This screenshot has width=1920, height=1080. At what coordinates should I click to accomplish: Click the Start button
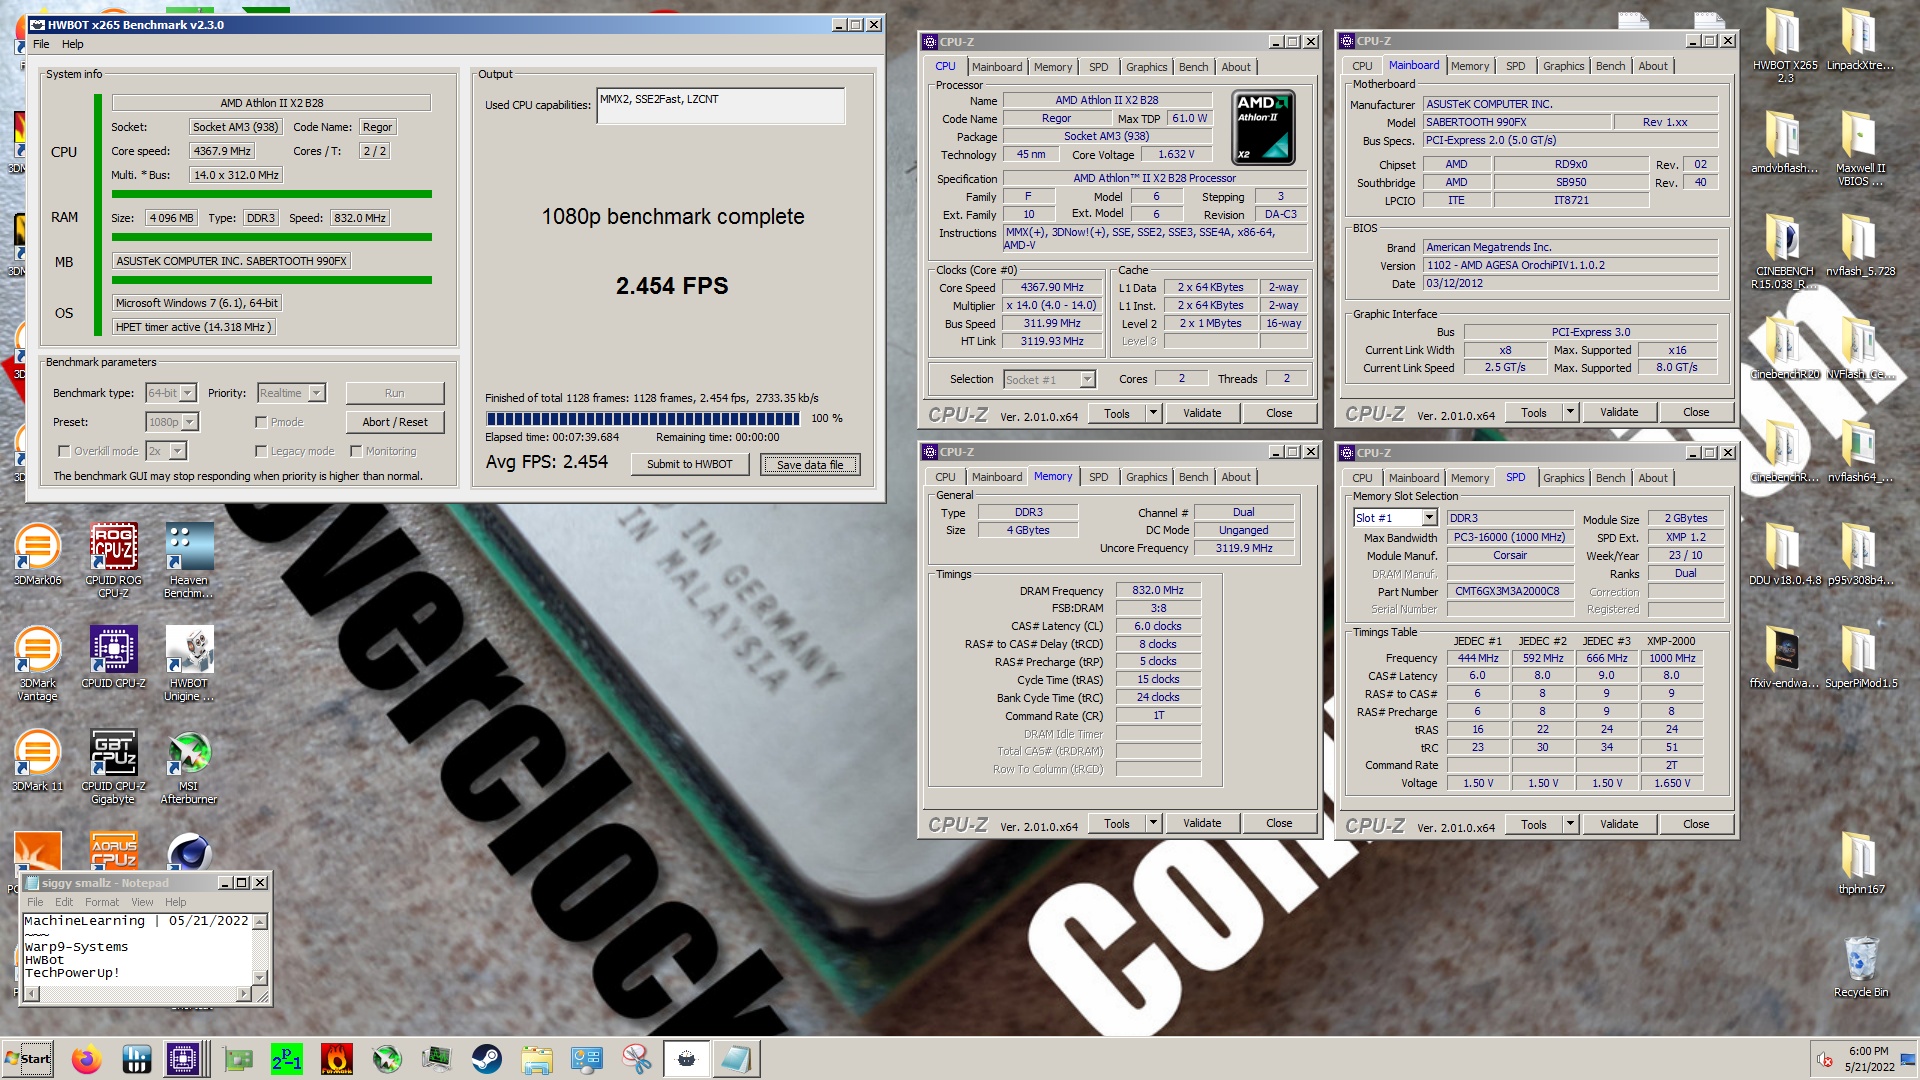[28, 1059]
